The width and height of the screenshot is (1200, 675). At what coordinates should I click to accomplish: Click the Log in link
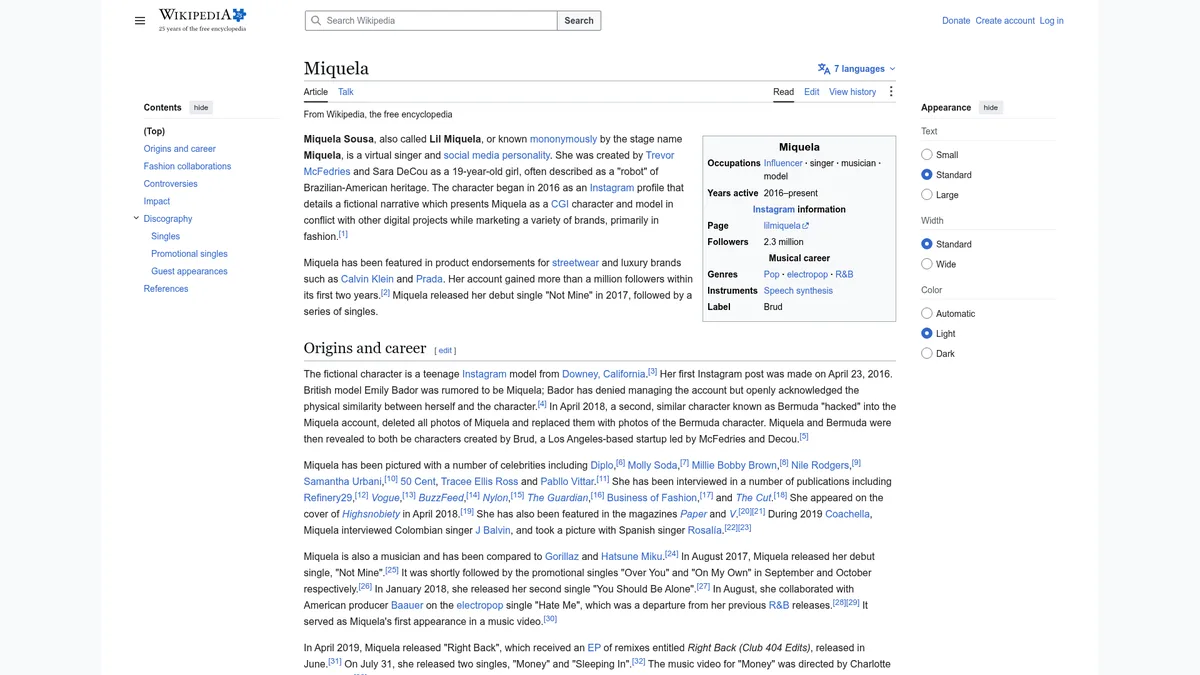pyautogui.click(x=1052, y=20)
